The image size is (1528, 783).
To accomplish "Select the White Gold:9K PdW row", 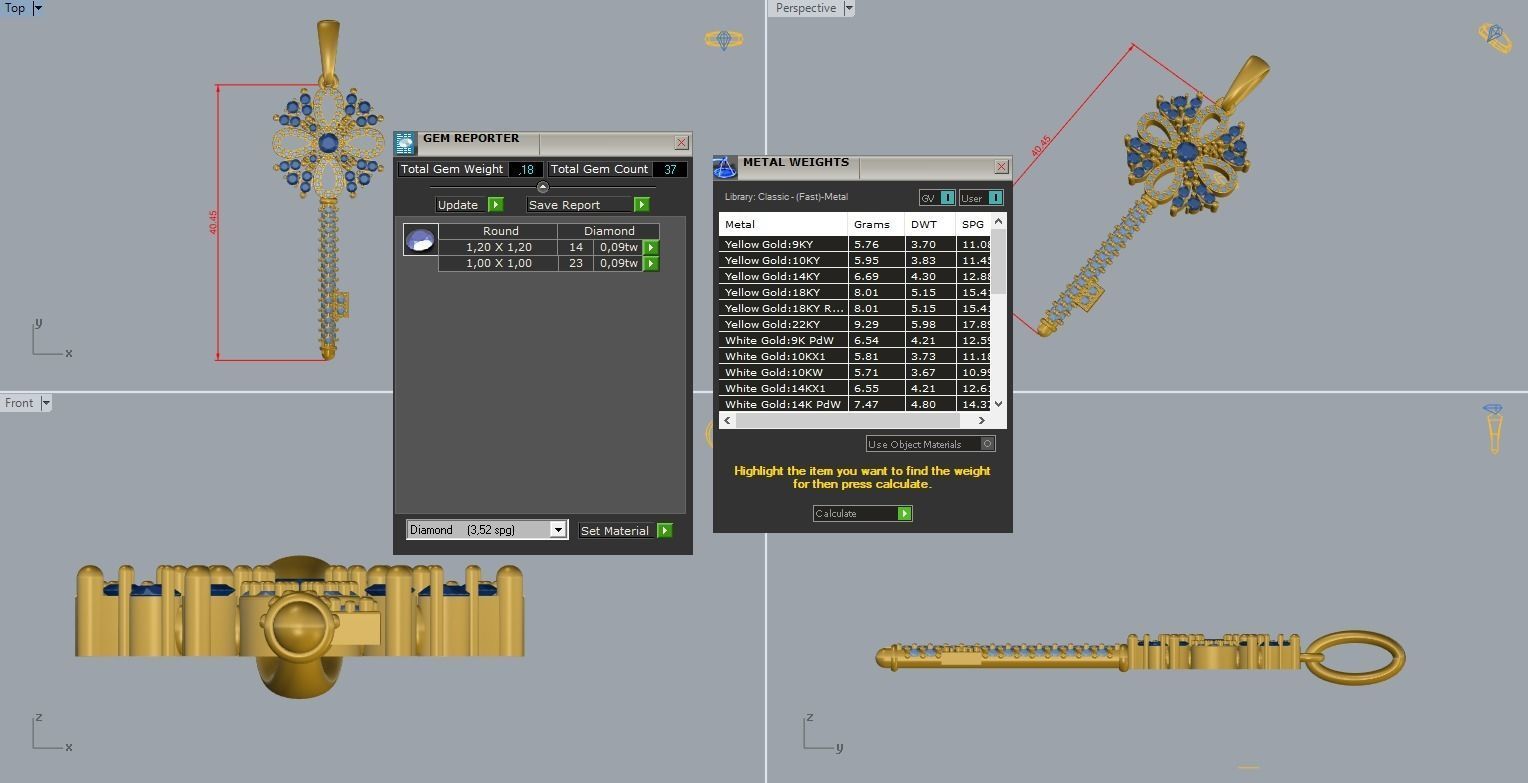I will (855, 340).
